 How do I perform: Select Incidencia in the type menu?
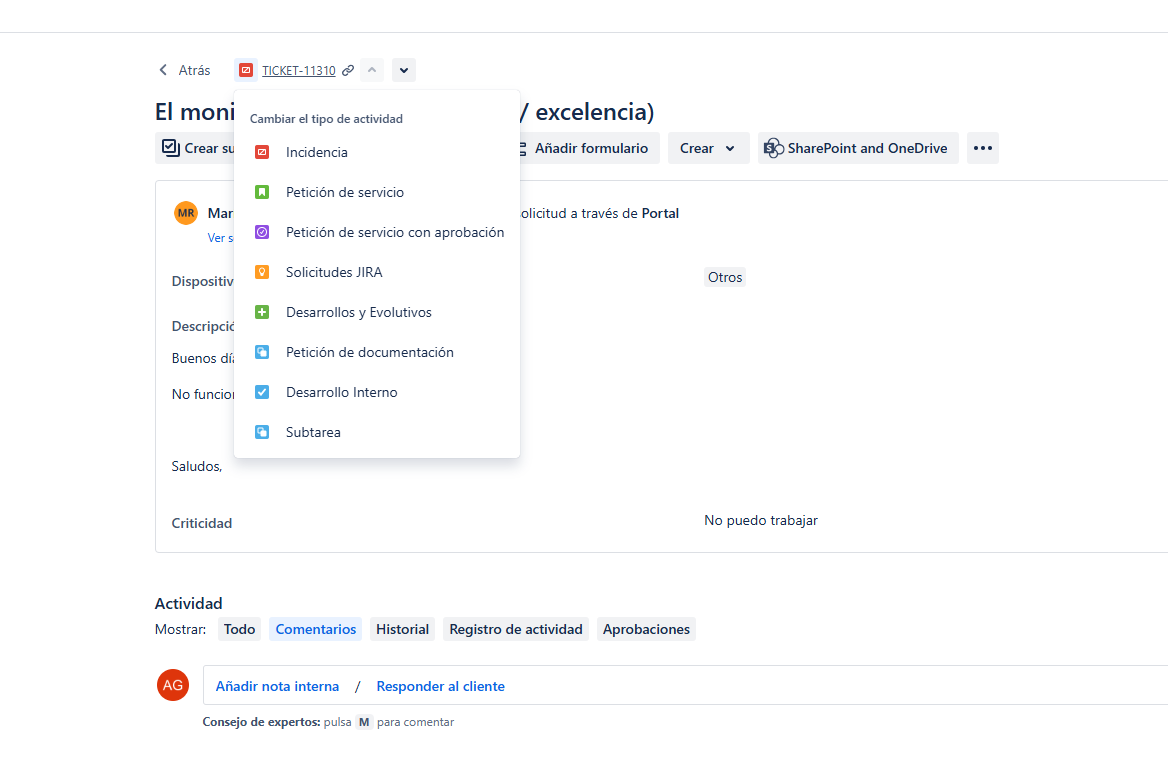coord(377,152)
